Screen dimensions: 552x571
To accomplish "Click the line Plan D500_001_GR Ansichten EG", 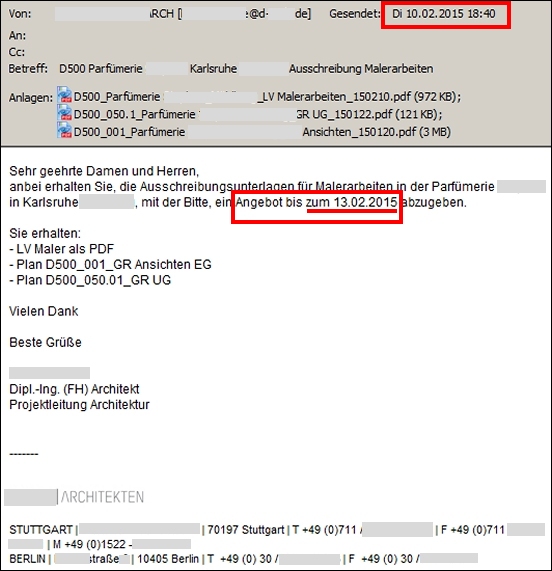I will [x=110, y=264].
